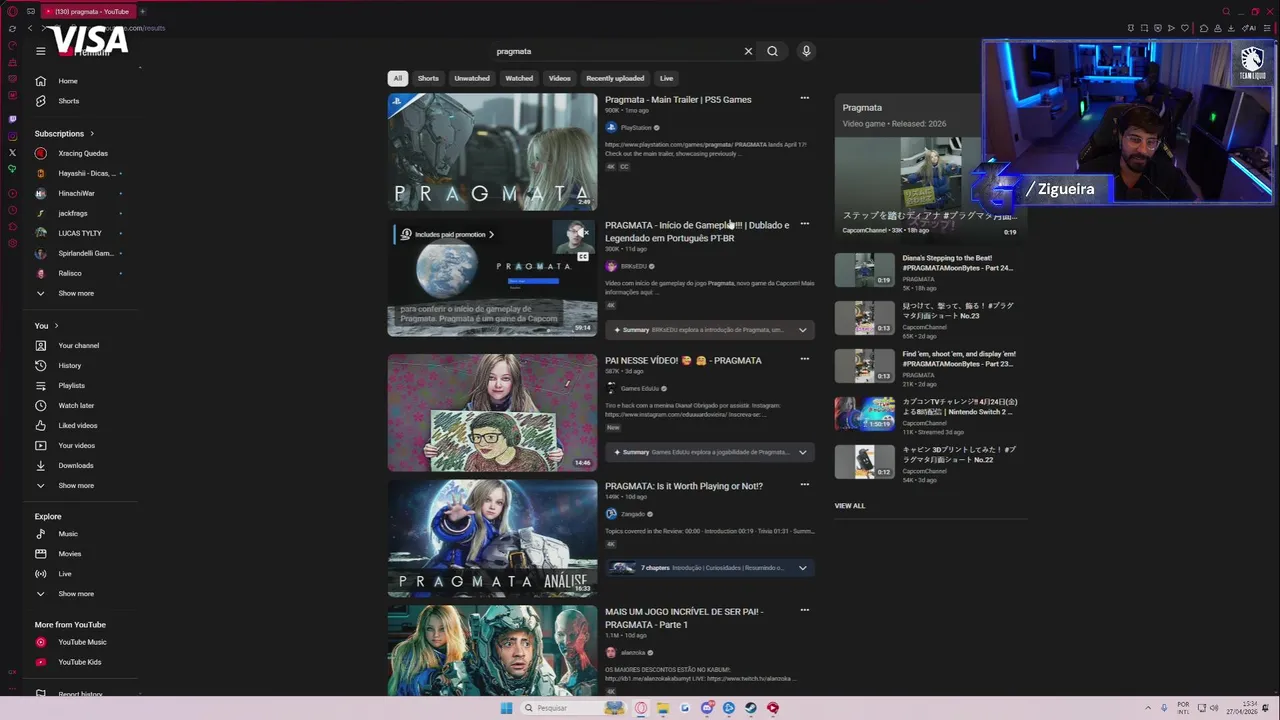Open LUCAS TYLTY subscription channel
Screen dimensions: 1280x720
tap(81, 234)
